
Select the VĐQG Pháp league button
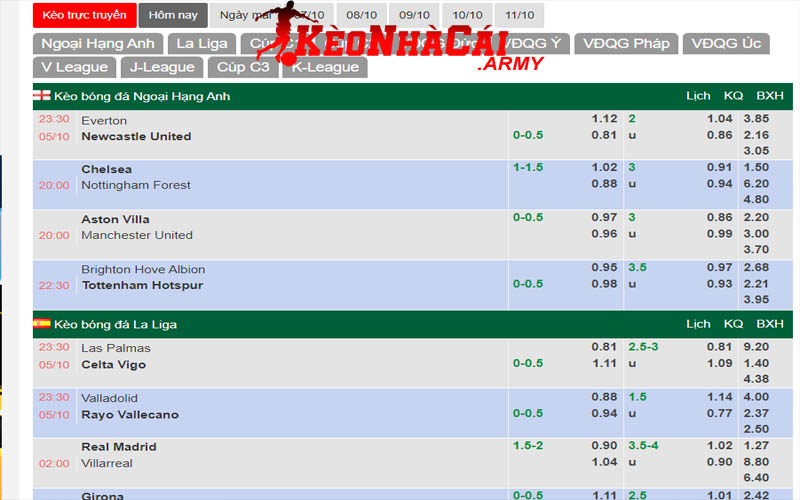(x=627, y=43)
